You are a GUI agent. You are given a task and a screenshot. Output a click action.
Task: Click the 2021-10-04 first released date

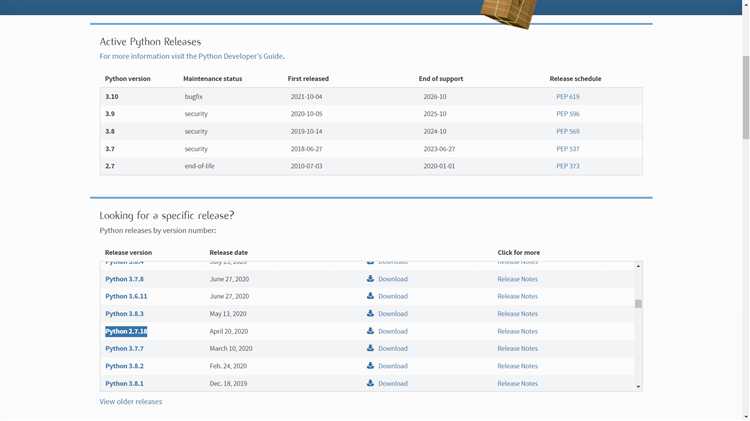[x=307, y=97]
